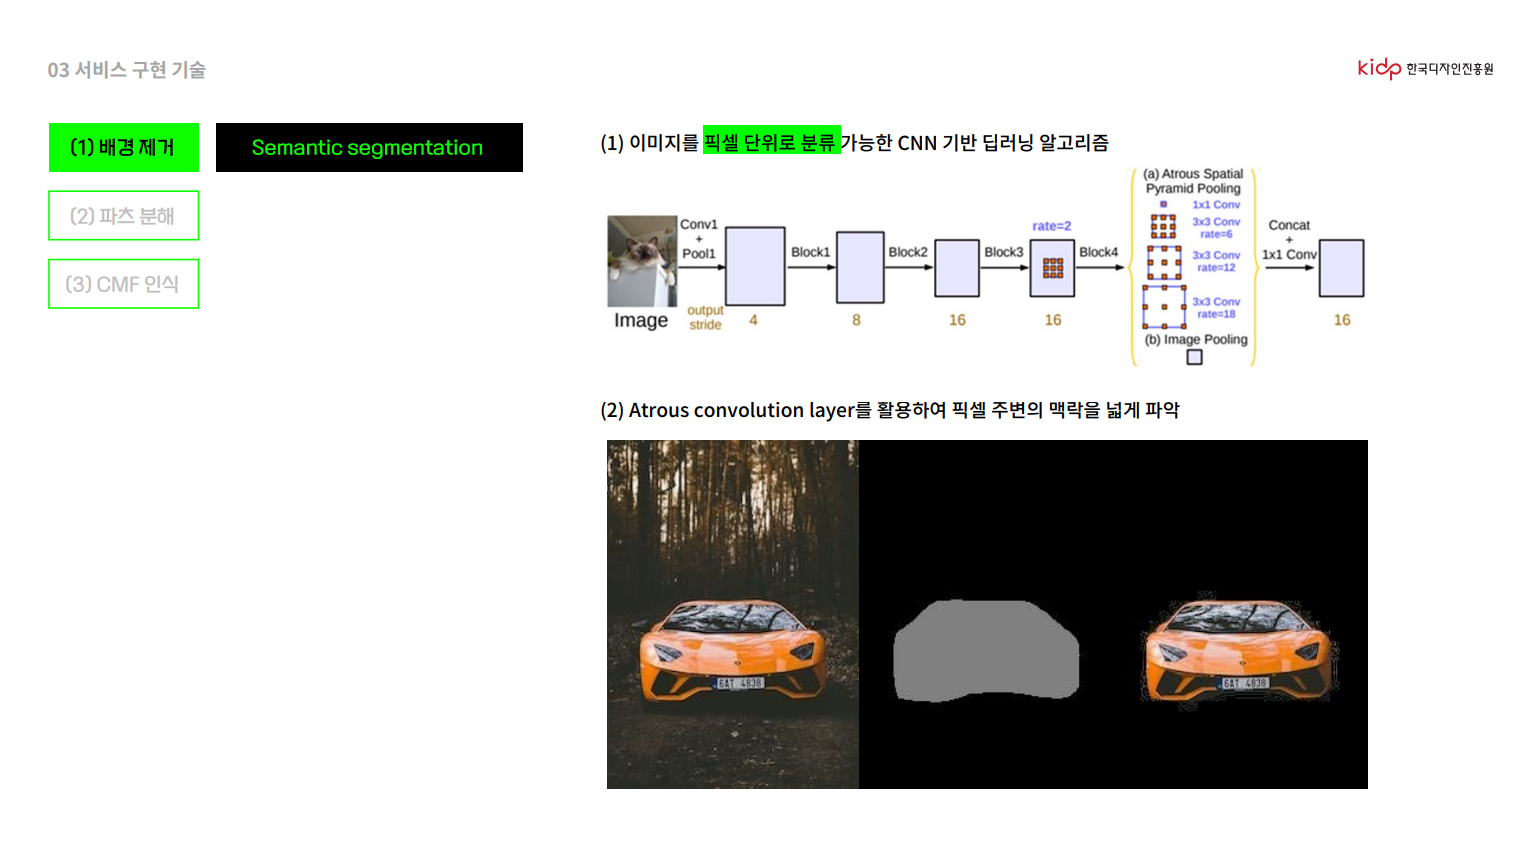Click the 3x3 Conv rate=12 grid icon
Screen dimensions: 1531x858
pos(1163,262)
